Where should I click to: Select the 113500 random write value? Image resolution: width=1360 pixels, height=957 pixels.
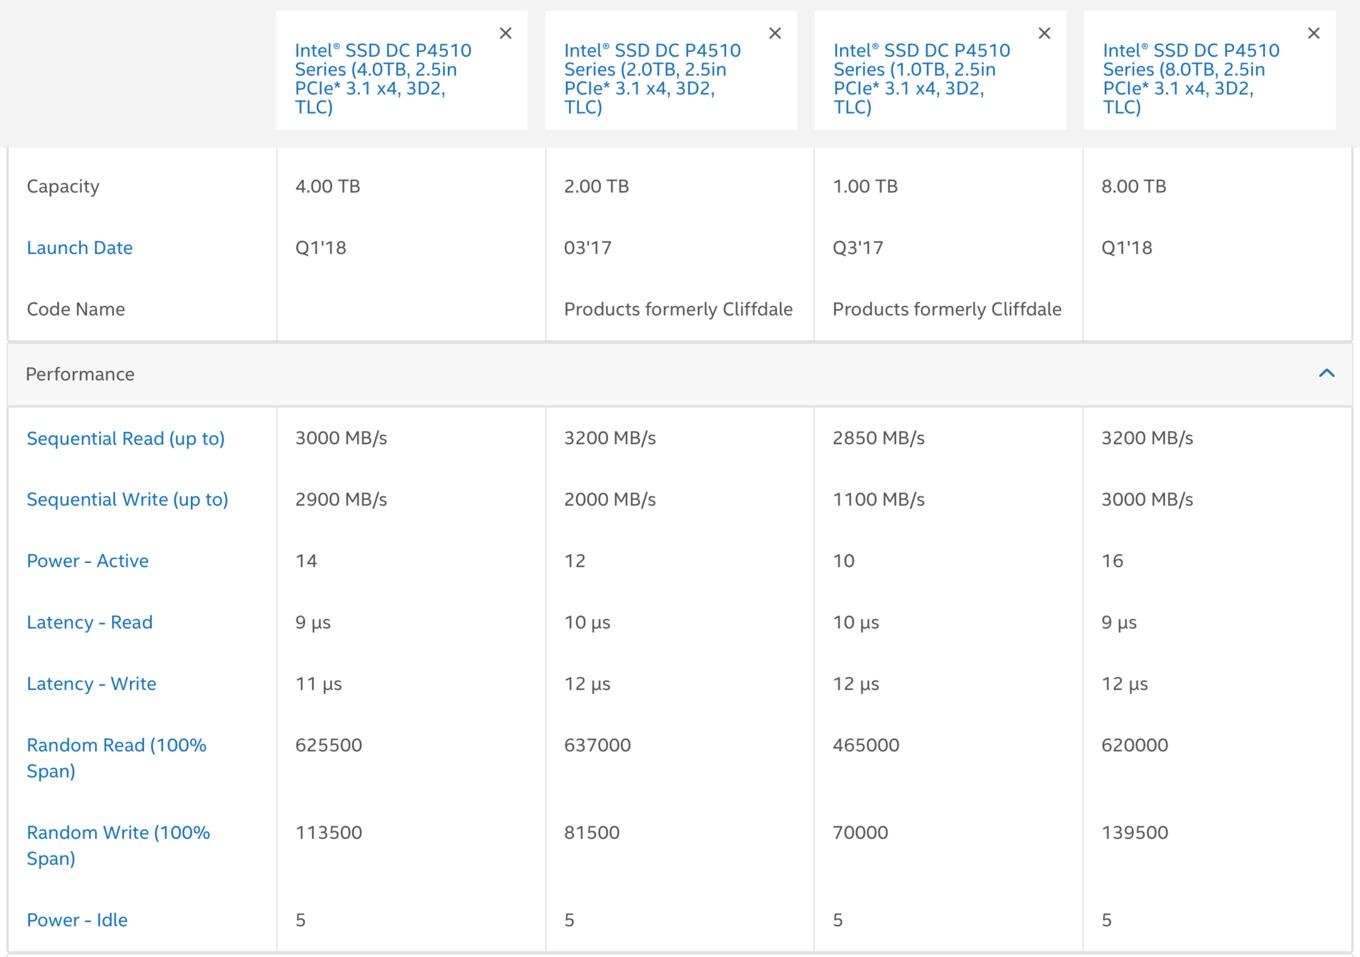coord(329,832)
